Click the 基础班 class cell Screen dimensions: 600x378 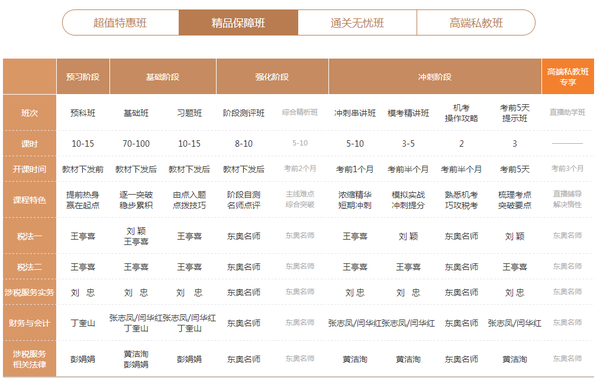click(136, 113)
